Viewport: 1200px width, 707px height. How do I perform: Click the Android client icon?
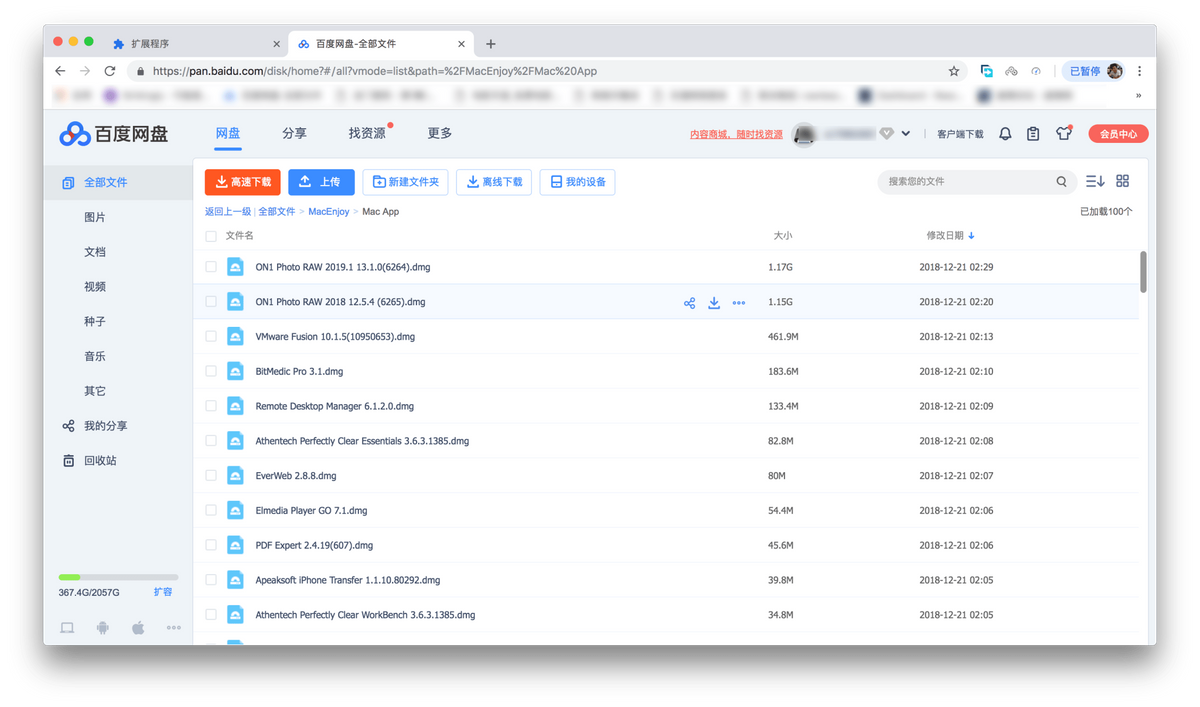(x=102, y=628)
